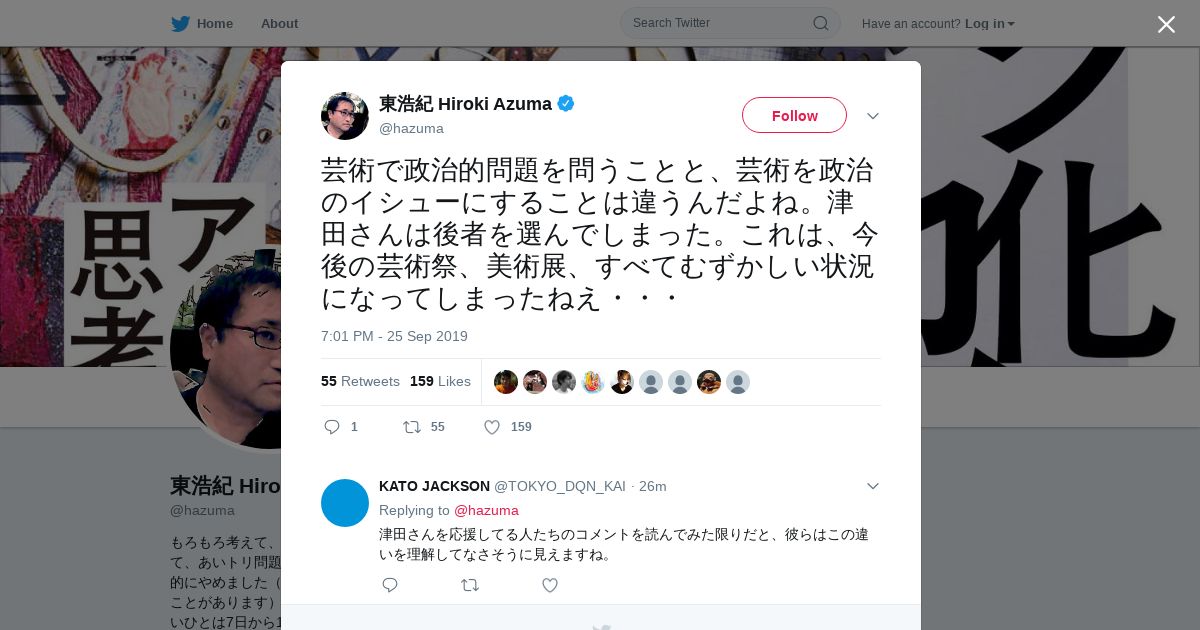1200x630 pixels.
Task: Expand tweet options chevron beside Follow
Action: pyautogui.click(x=873, y=116)
